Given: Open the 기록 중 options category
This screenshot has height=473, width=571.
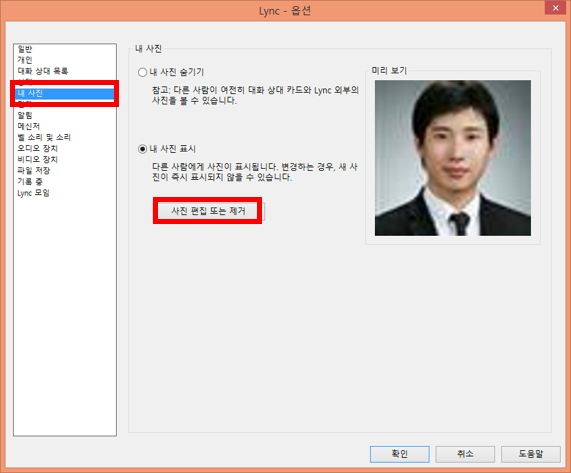Looking at the screenshot, I should [x=30, y=181].
